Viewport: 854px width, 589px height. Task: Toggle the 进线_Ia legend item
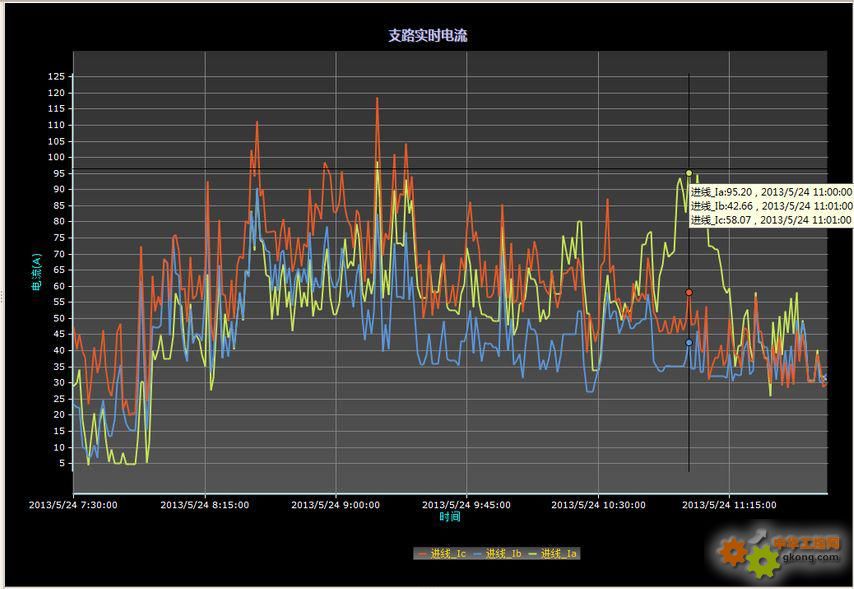[559, 553]
